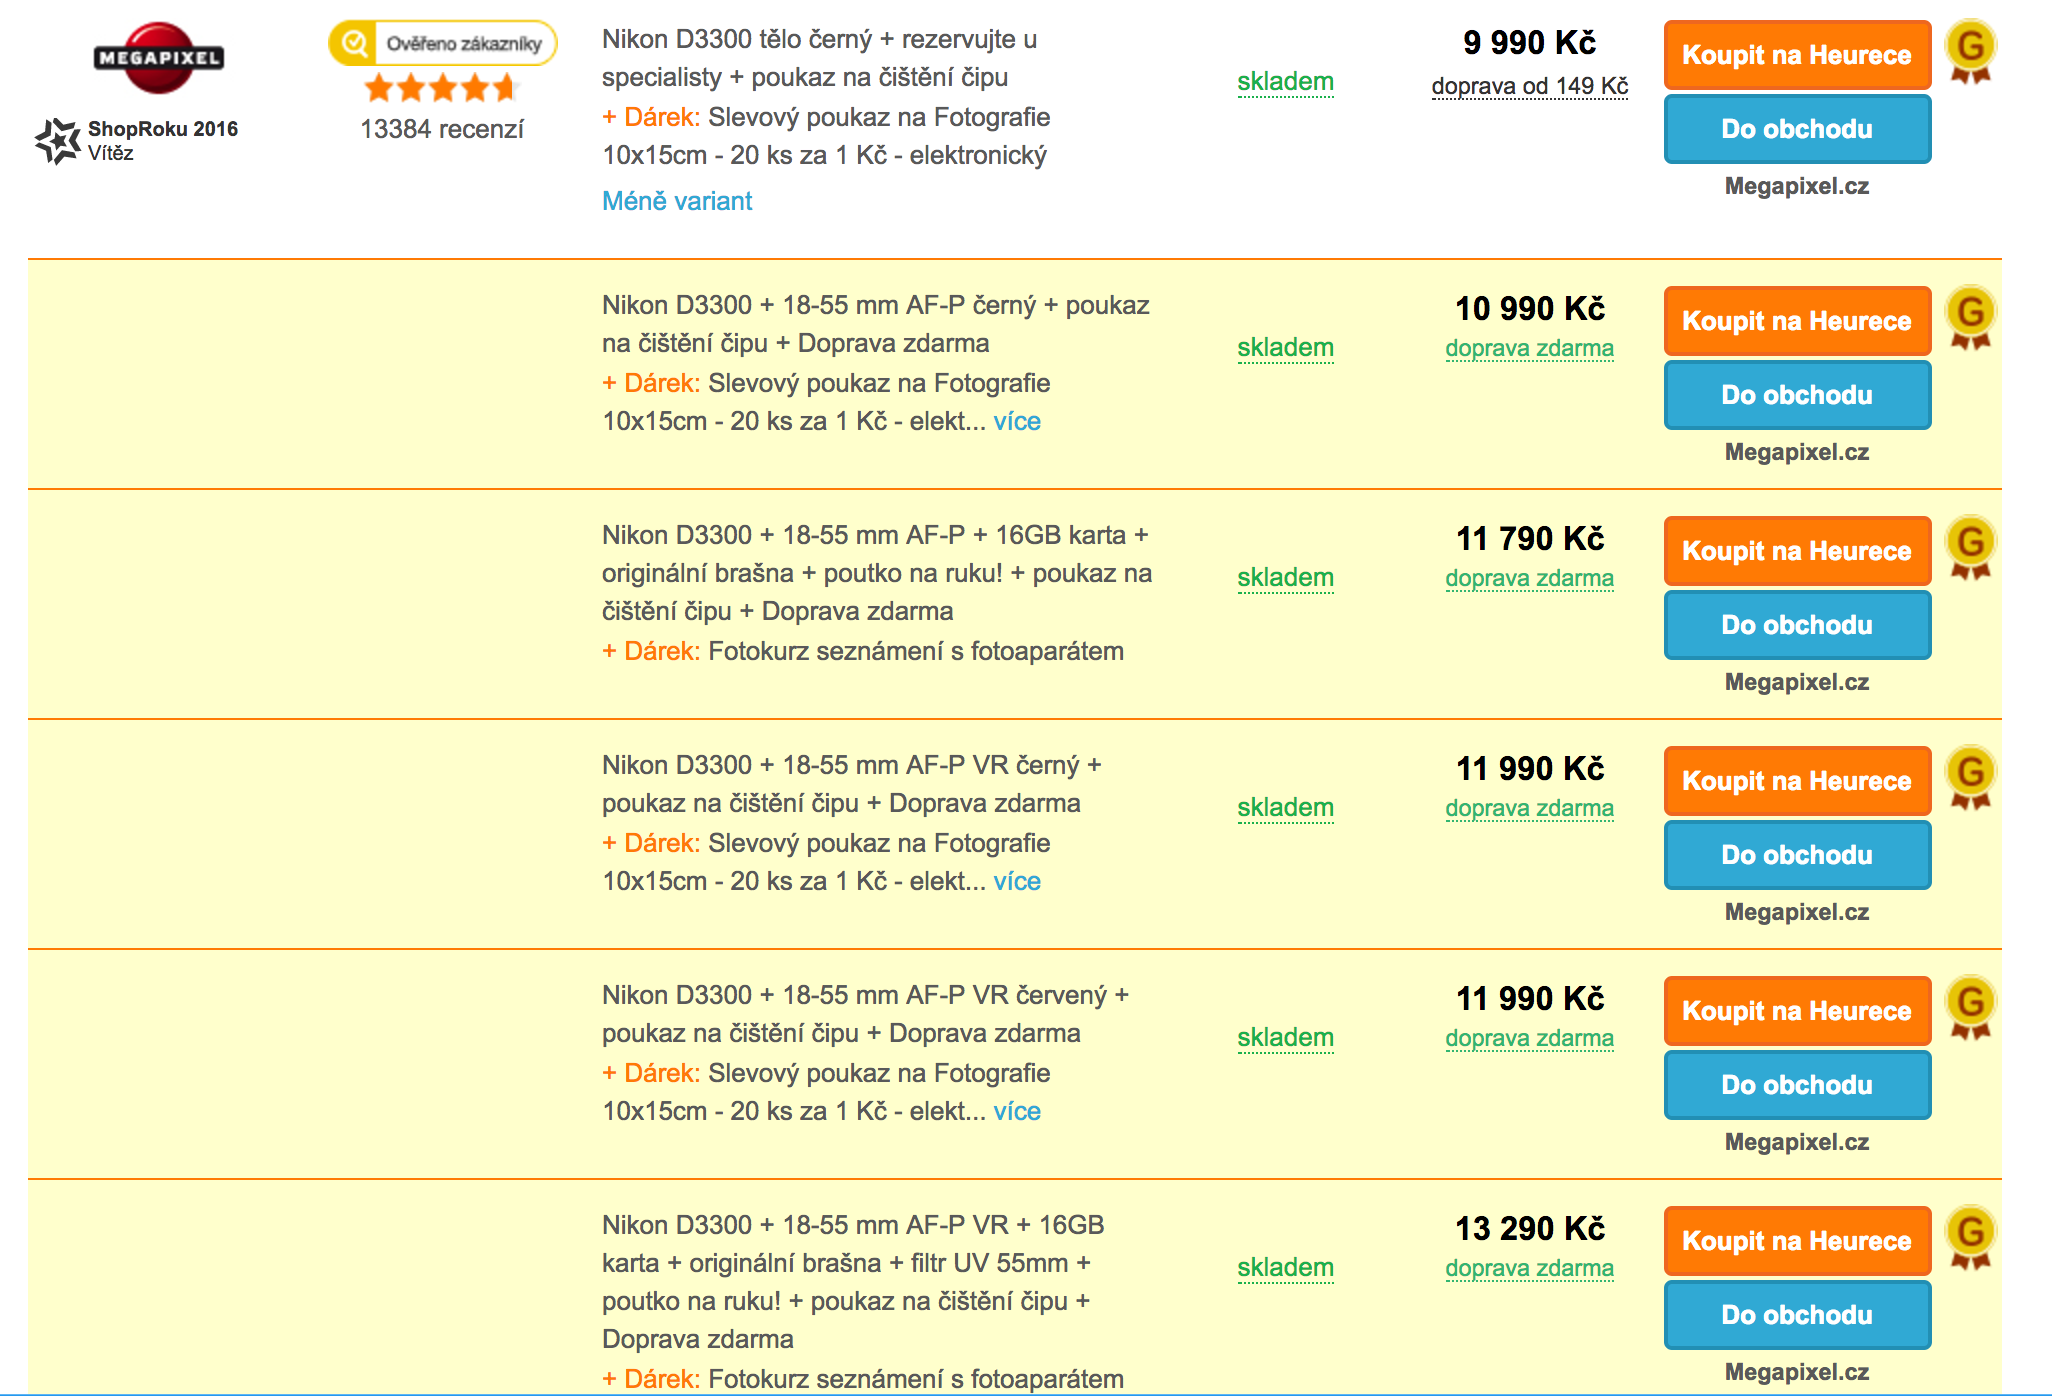Click Megapixel.cz under 9 990 Kč buttons
The image size is (2052, 1396).
(x=1797, y=186)
